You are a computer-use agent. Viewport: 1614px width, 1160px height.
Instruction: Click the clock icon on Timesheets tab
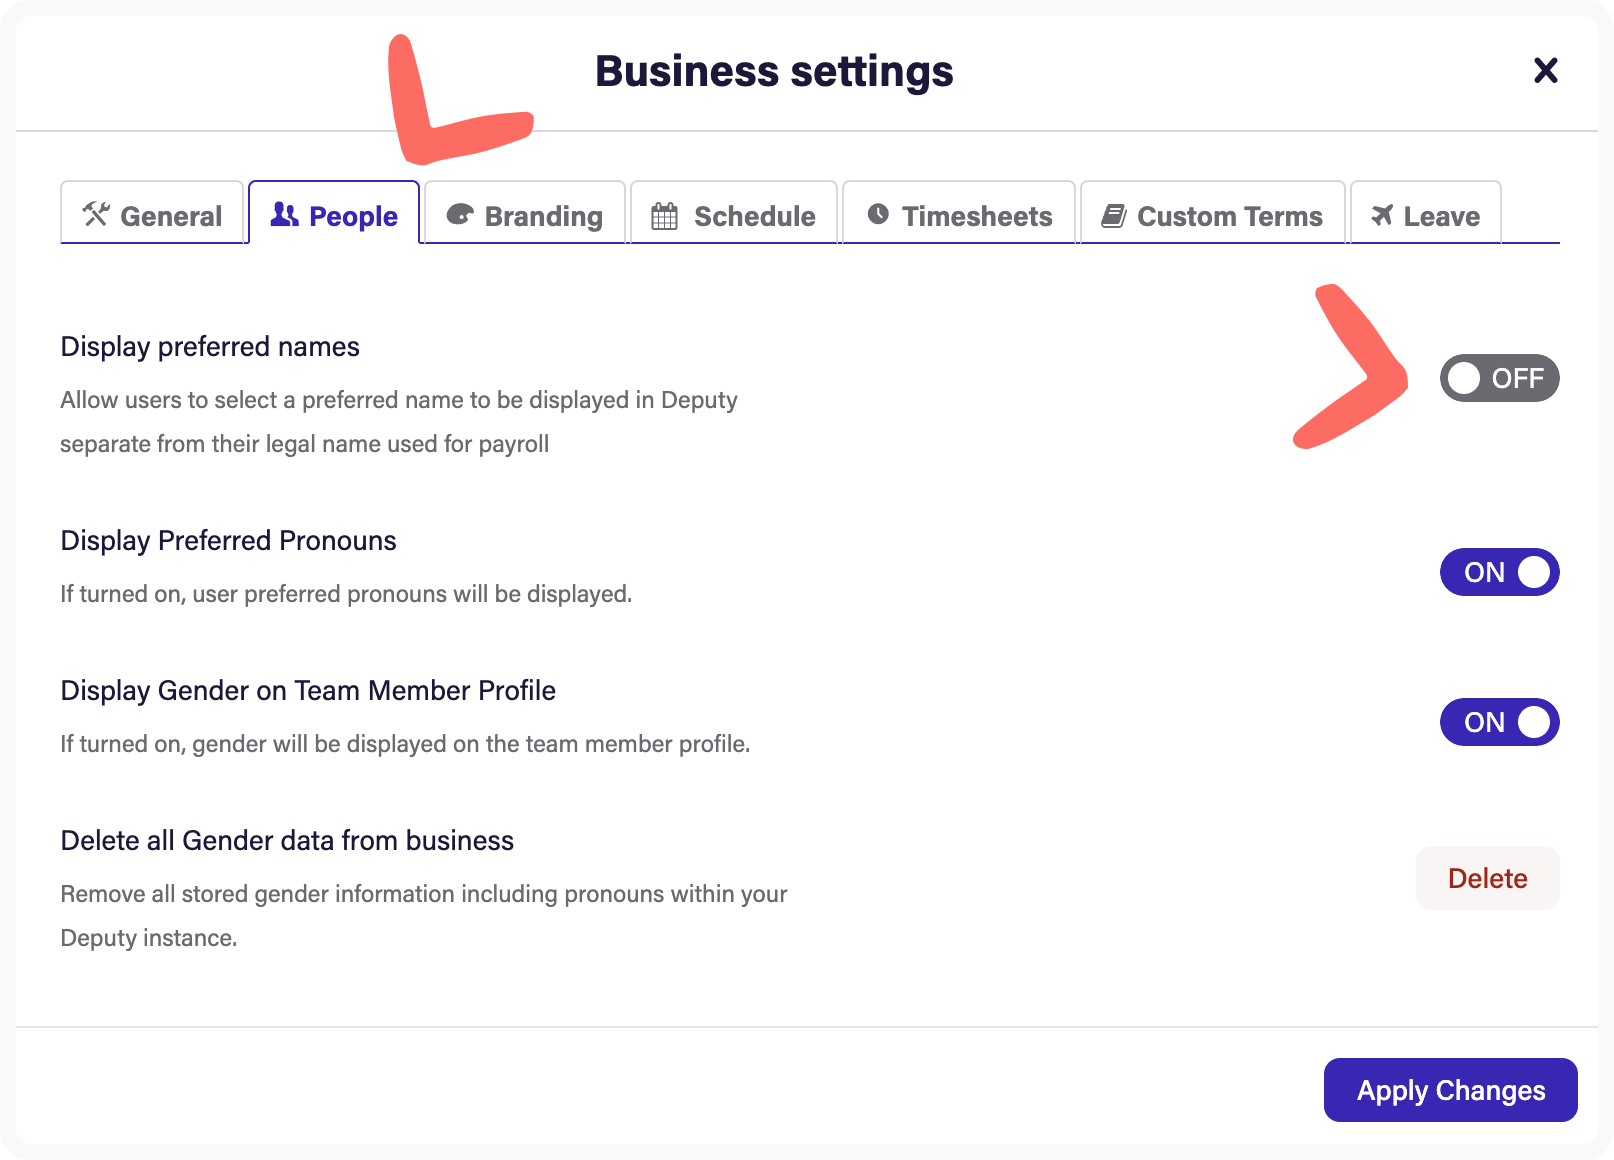point(878,214)
